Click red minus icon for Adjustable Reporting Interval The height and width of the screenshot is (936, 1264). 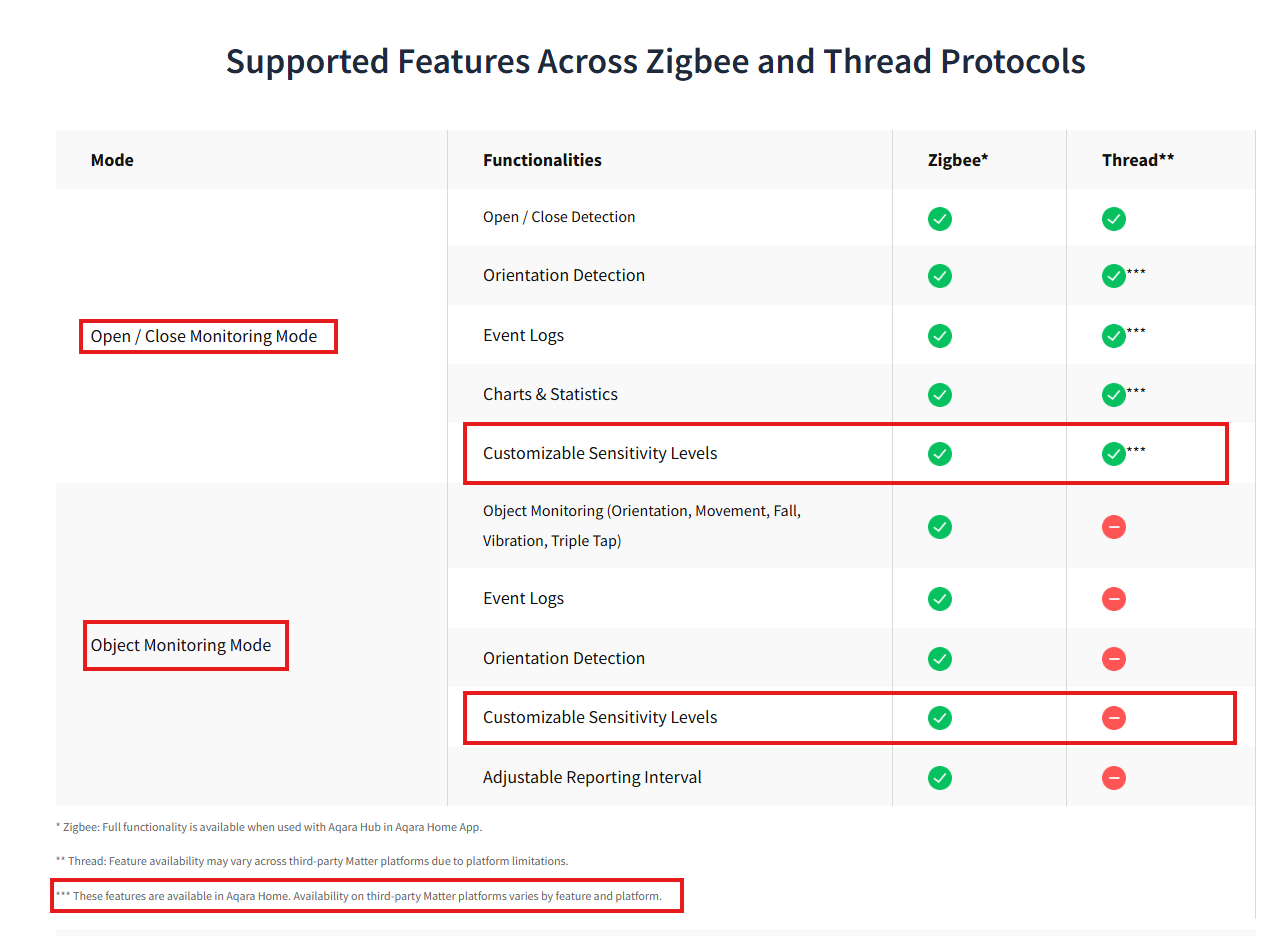coord(1113,778)
